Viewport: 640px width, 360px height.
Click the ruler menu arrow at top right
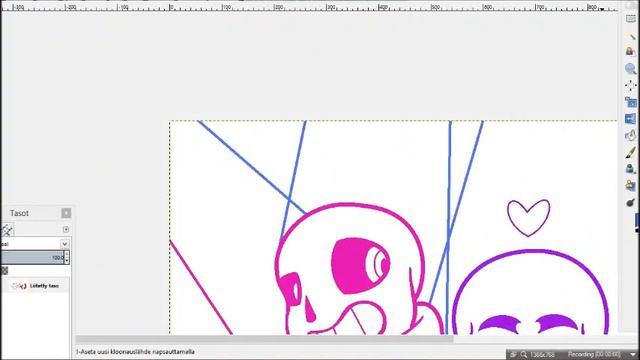pyautogui.click(x=602, y=9)
